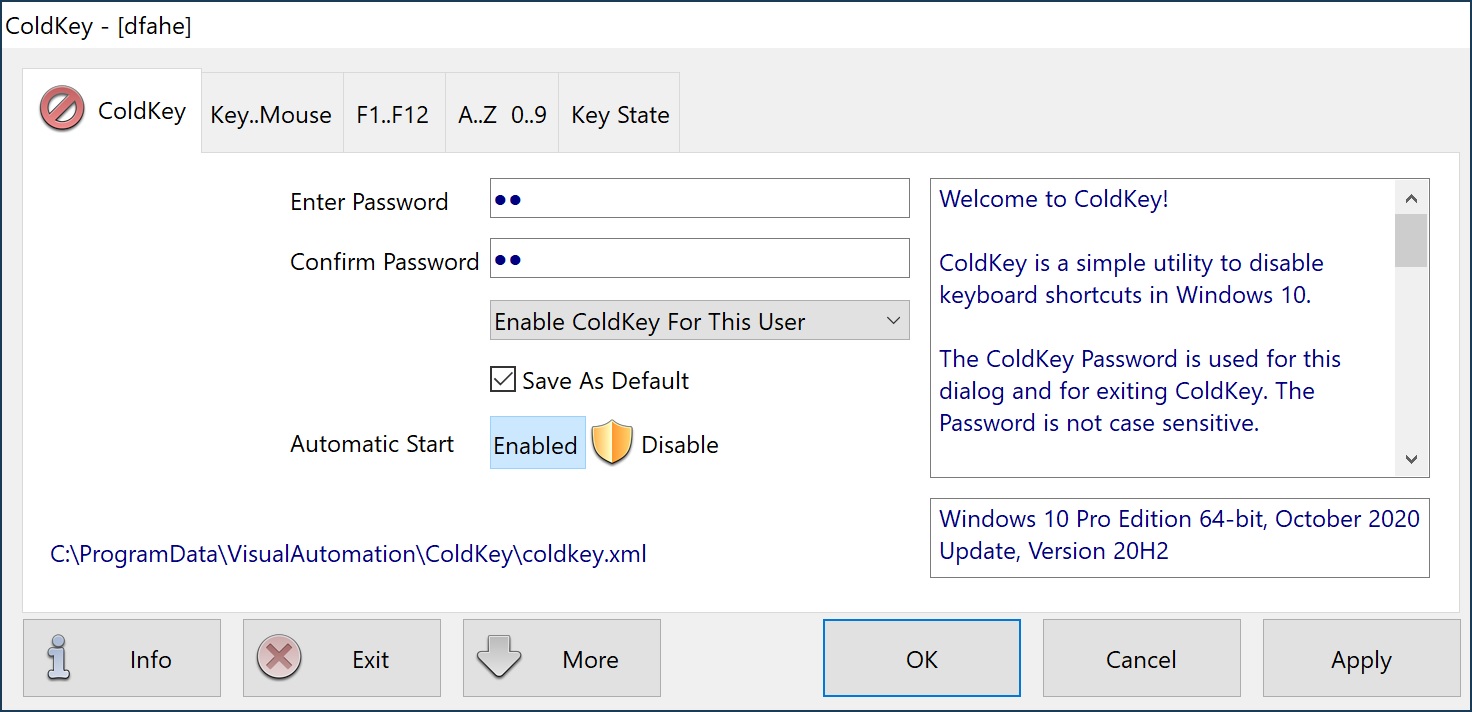The width and height of the screenshot is (1472, 712).
Task: Toggle the Save As Default checkbox
Action: click(x=502, y=381)
